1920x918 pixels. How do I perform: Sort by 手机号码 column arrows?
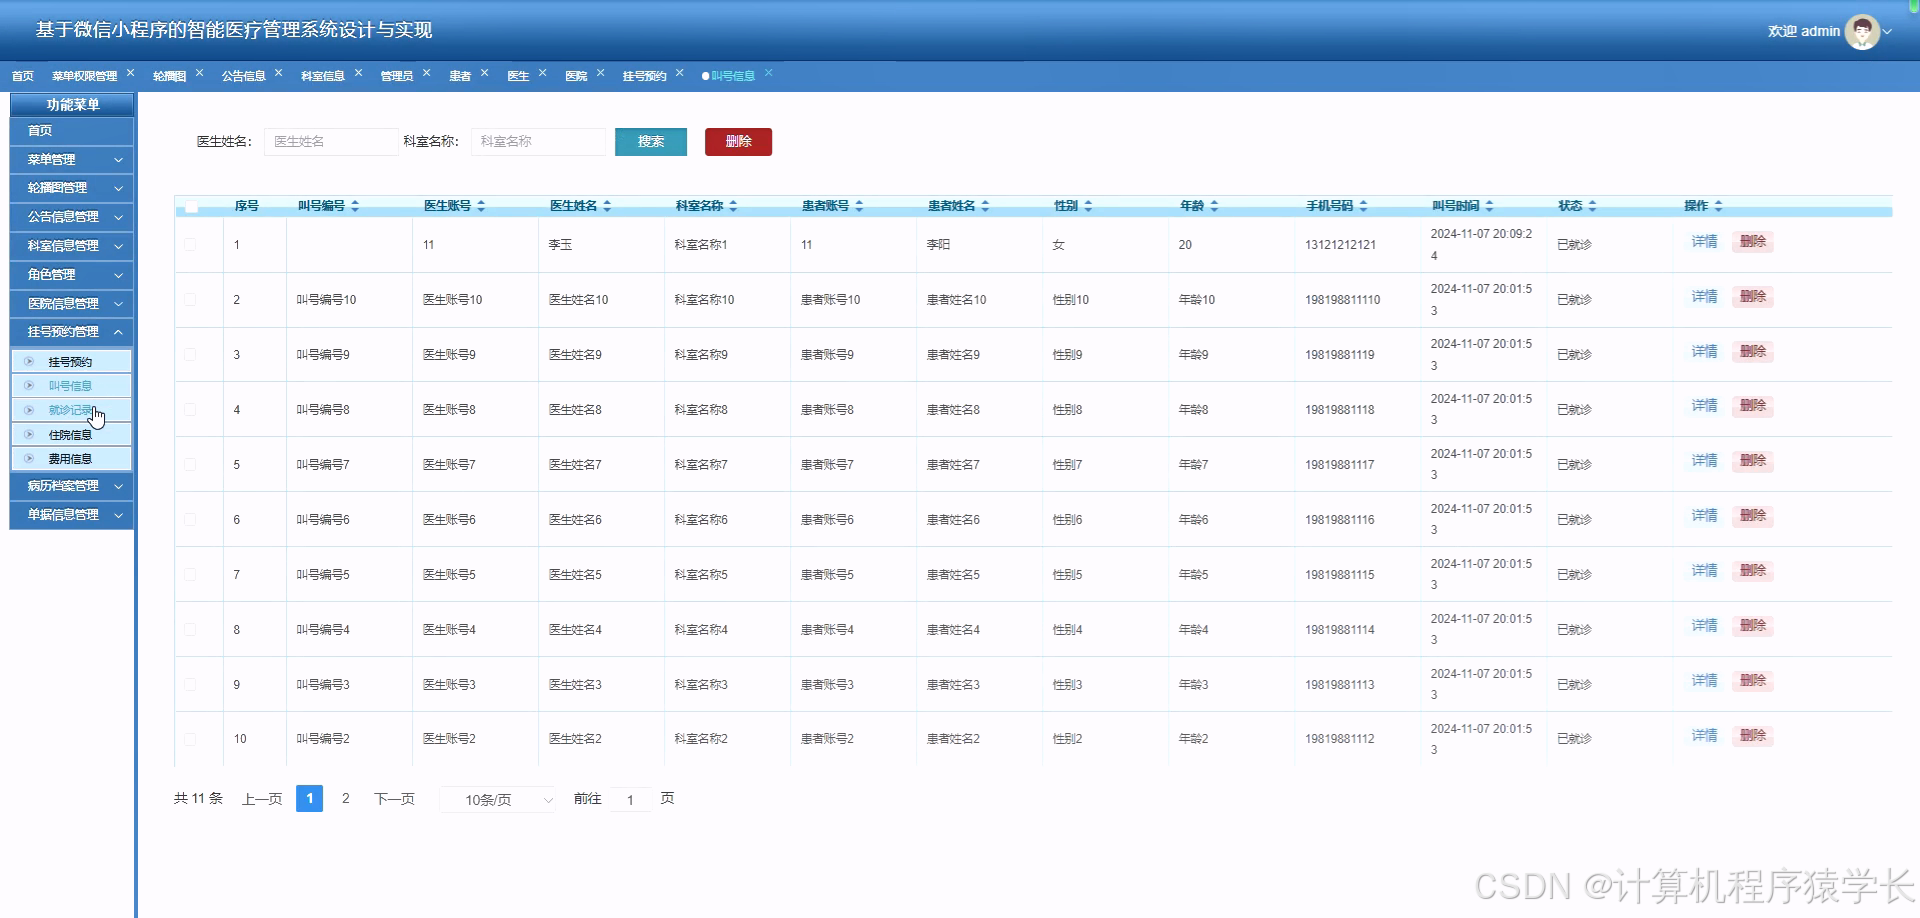pyautogui.click(x=1363, y=206)
